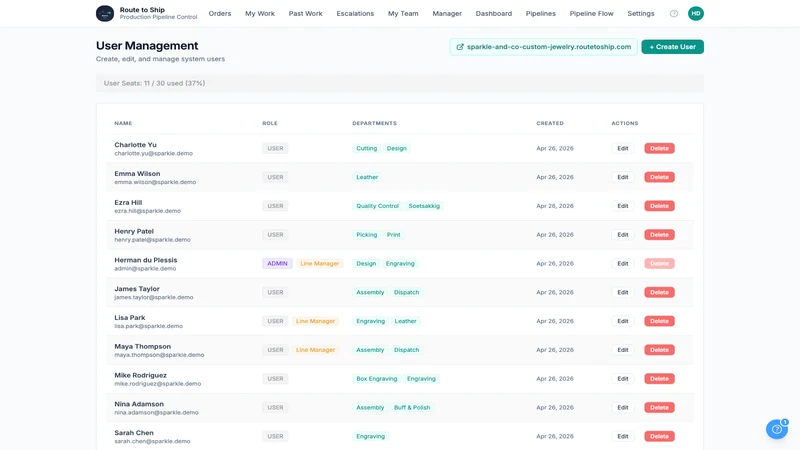Click Lisa Park's Line Manager badge
This screenshot has width=800, height=450.
pyautogui.click(x=315, y=321)
